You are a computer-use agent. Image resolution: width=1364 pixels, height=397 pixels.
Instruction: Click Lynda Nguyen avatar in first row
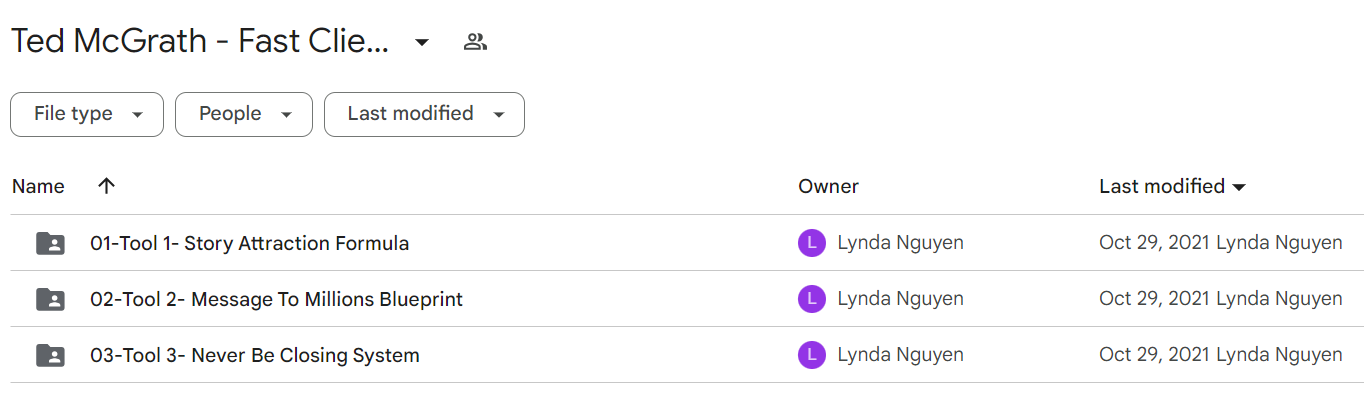812,243
